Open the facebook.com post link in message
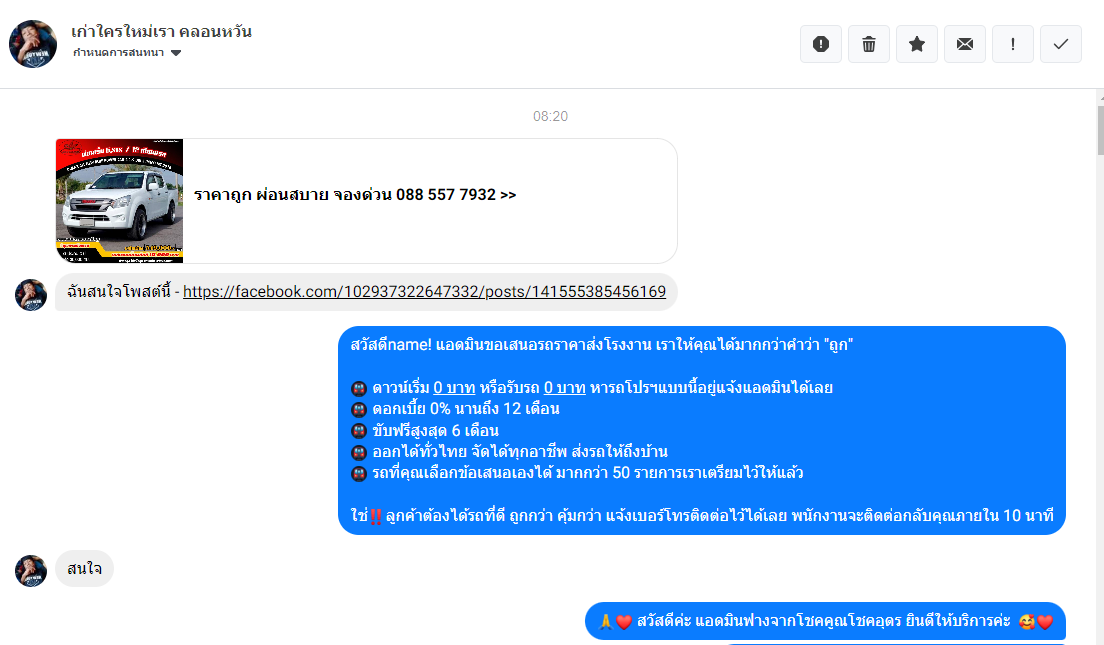Screen dimensions: 1104x645 click(425, 292)
